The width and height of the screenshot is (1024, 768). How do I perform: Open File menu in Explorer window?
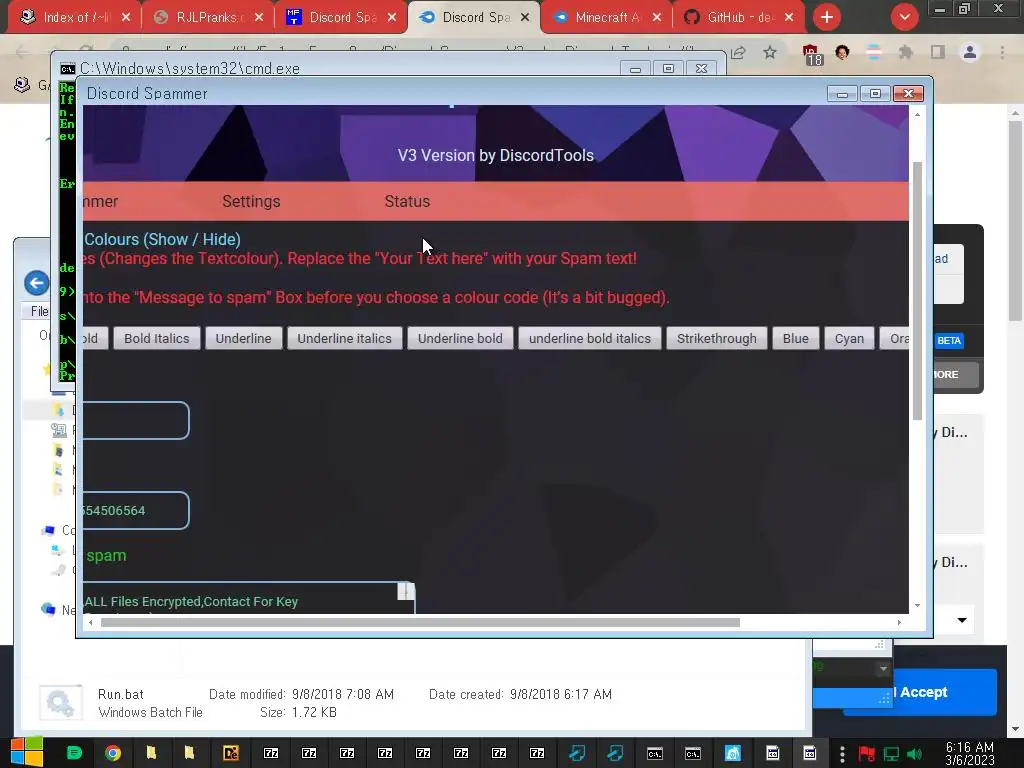[x=39, y=312]
